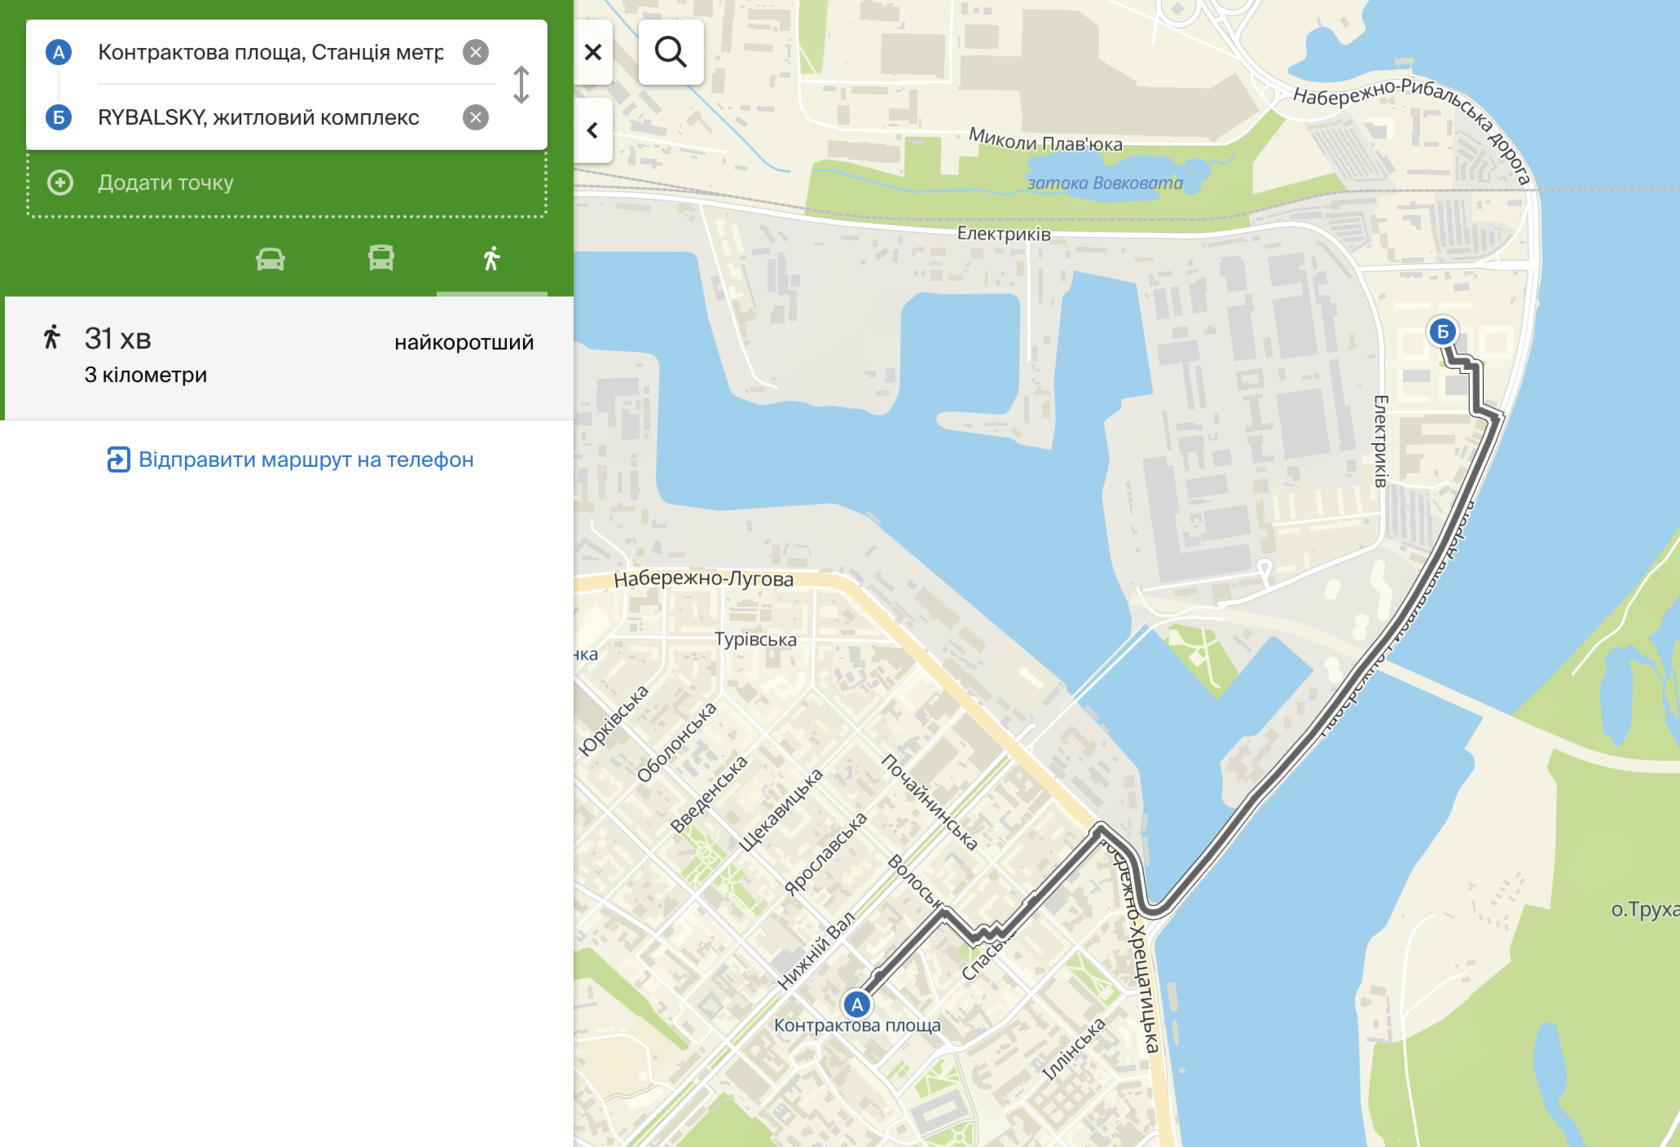Click the Б destination marker on map

coord(1441,331)
